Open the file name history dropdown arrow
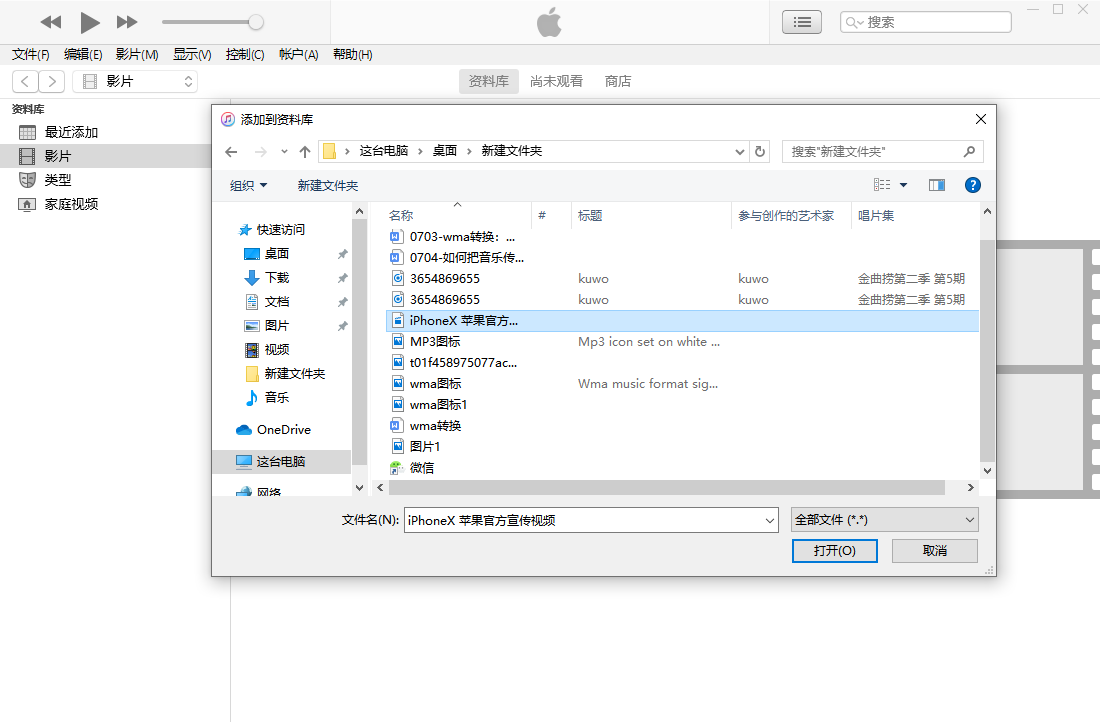 (770, 520)
